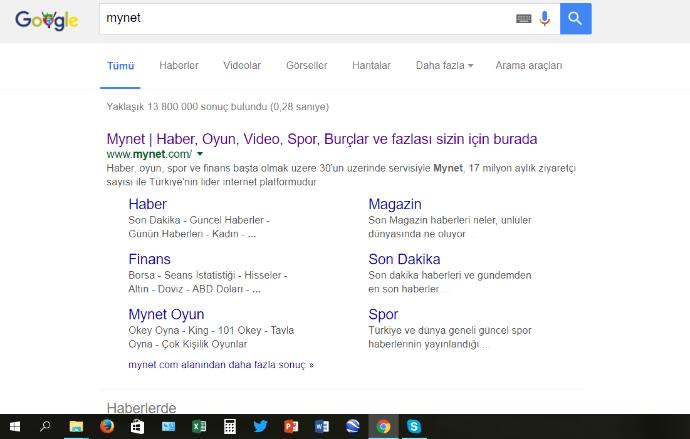Expand the arrow next to www.mynet.com
Screen dimensions: 690x439
pos(200,154)
